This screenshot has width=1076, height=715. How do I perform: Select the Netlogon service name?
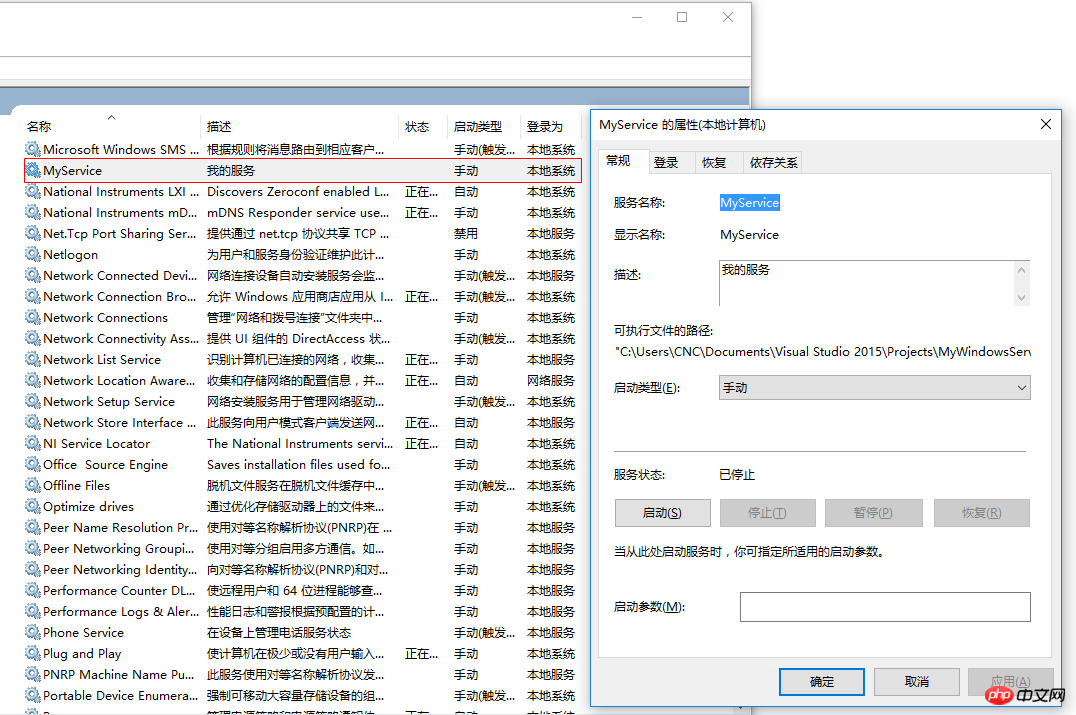(71, 255)
